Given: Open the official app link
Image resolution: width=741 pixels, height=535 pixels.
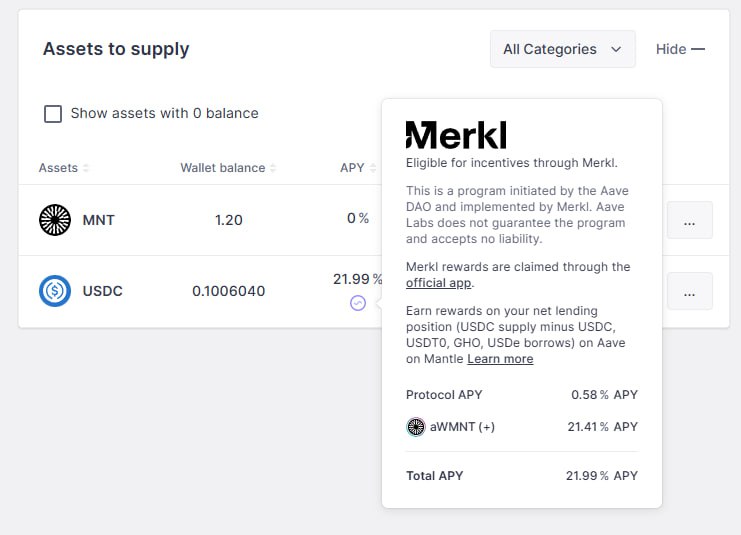Looking at the screenshot, I should [x=439, y=283].
